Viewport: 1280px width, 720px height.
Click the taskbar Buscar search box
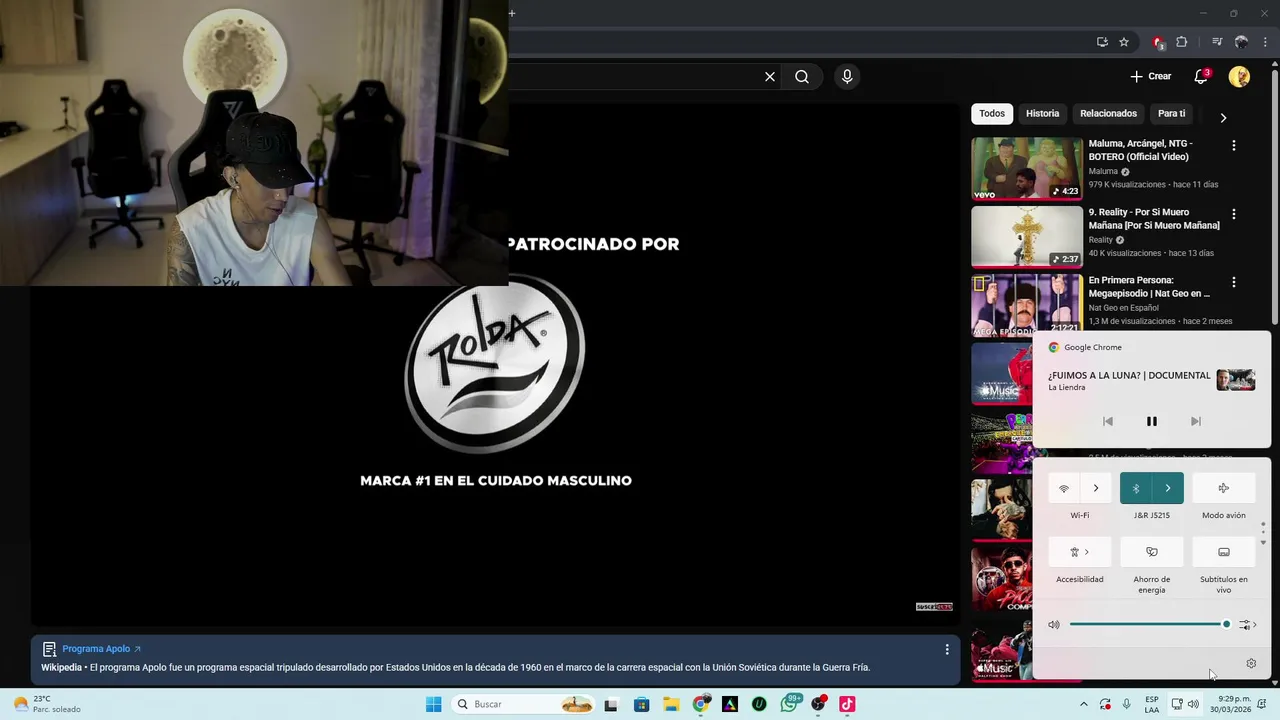pyautogui.click(x=523, y=704)
